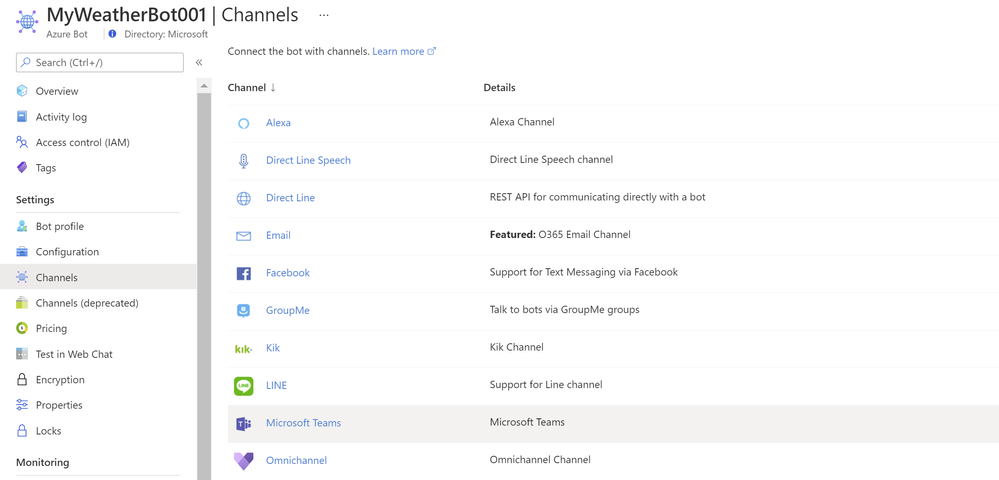This screenshot has height=480, width=999.
Task: Open Activity log page
Action: tap(61, 117)
